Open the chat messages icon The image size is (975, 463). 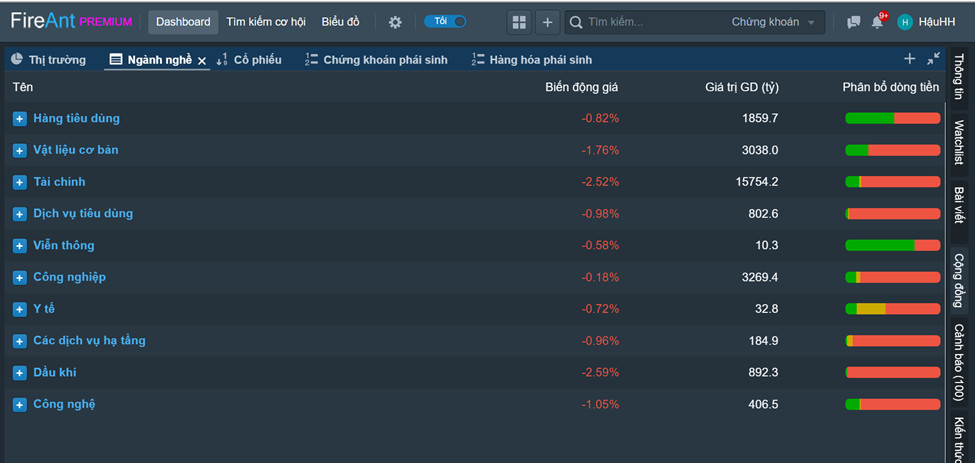(853, 22)
